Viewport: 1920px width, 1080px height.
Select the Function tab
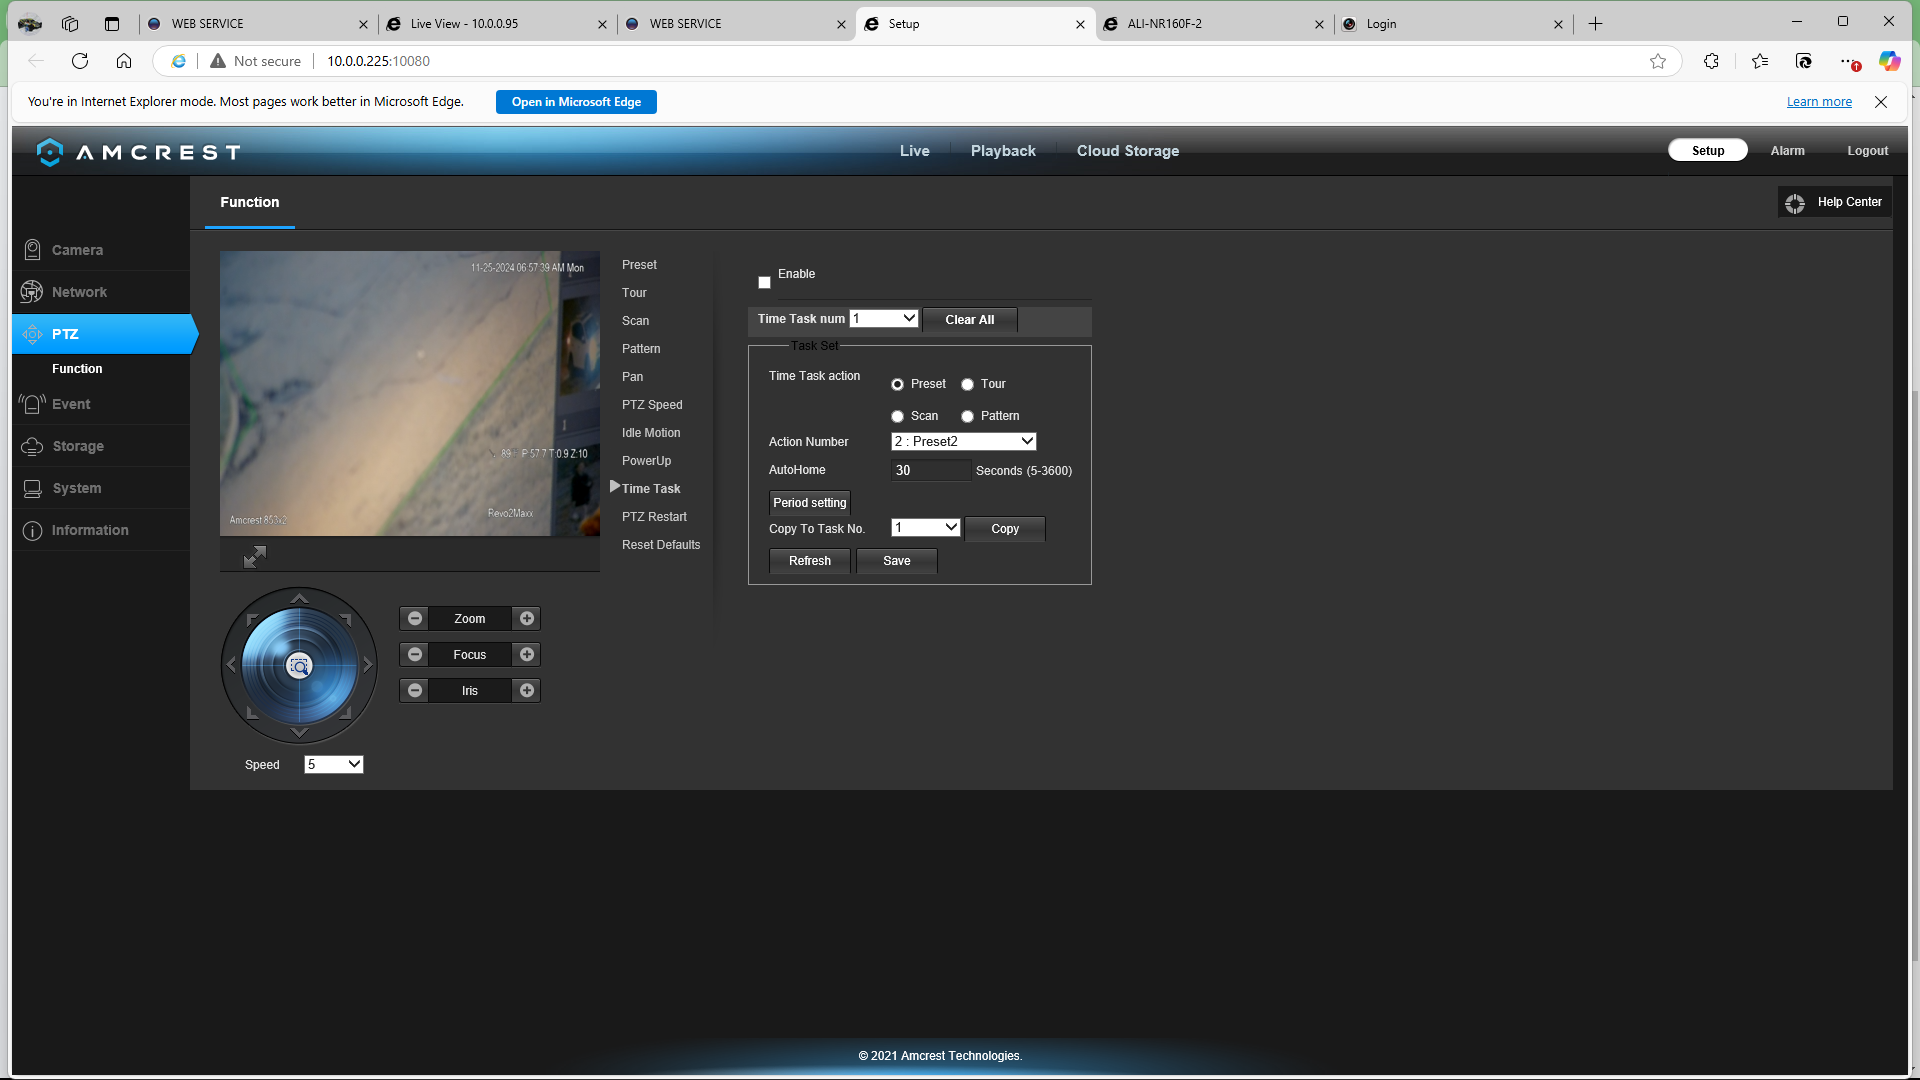click(x=250, y=203)
